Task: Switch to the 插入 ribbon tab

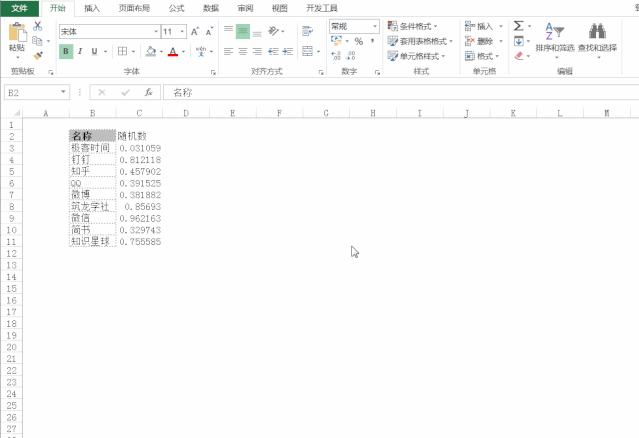Action: click(92, 8)
